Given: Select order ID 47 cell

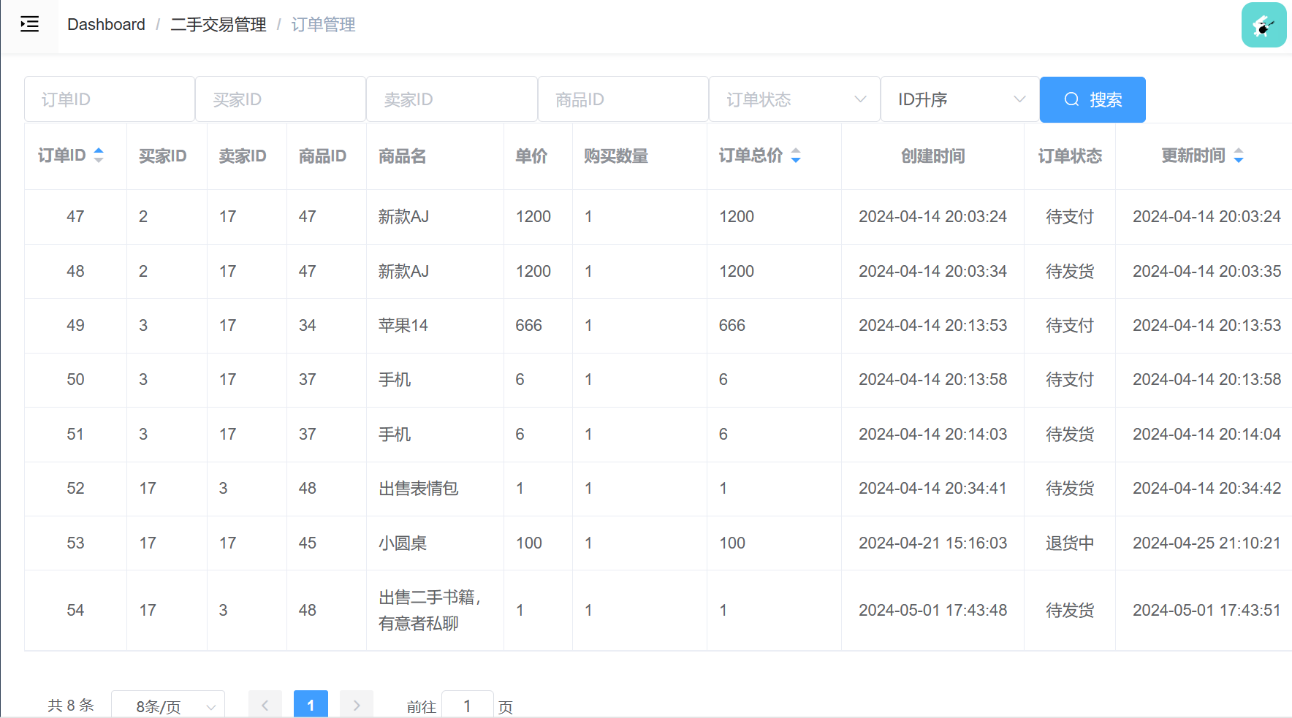Looking at the screenshot, I should click(x=75, y=216).
